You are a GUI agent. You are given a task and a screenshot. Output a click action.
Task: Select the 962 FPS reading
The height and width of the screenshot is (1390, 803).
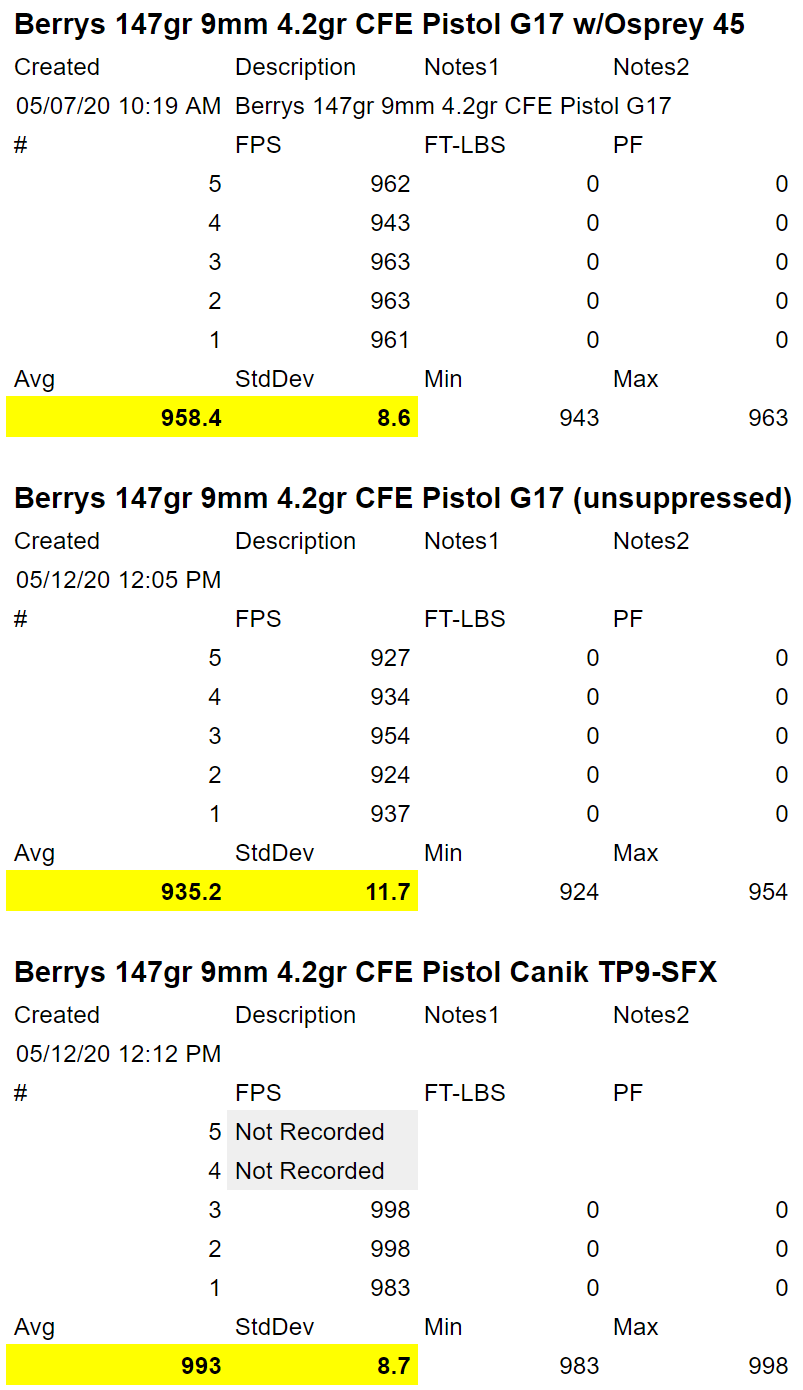390,184
